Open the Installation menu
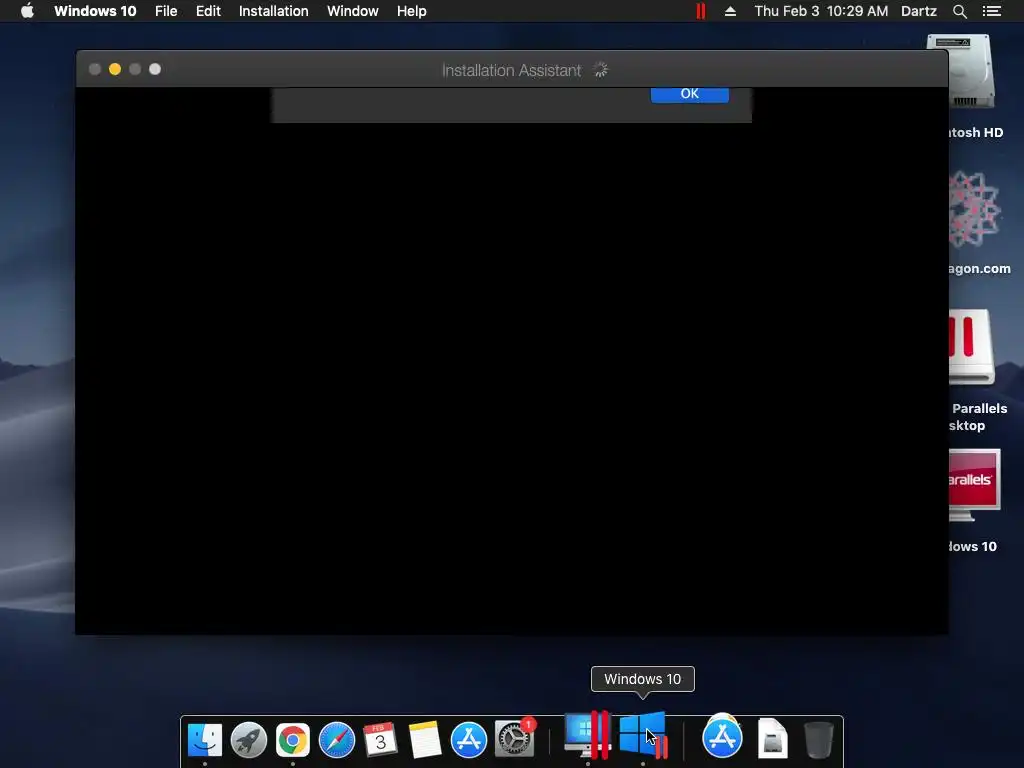The height and width of the screenshot is (768, 1024). tap(274, 11)
